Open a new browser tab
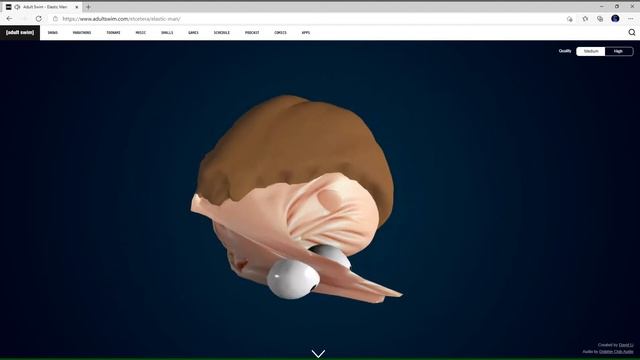 (88, 7)
